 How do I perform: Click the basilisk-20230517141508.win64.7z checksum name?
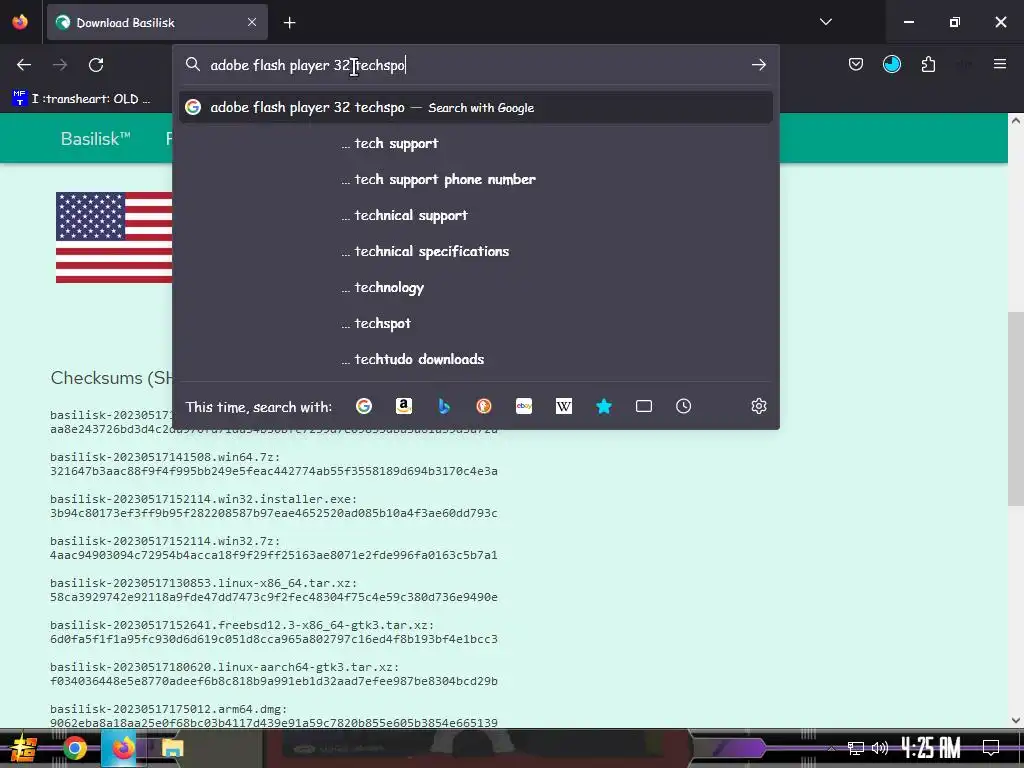pyautogui.click(x=165, y=457)
